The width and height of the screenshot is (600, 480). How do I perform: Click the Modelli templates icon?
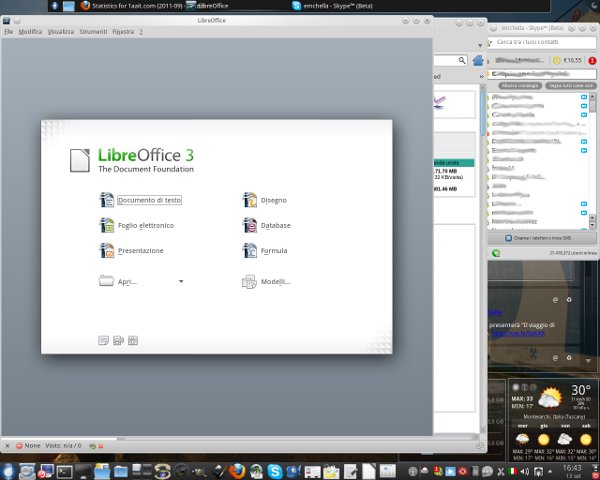click(x=250, y=282)
